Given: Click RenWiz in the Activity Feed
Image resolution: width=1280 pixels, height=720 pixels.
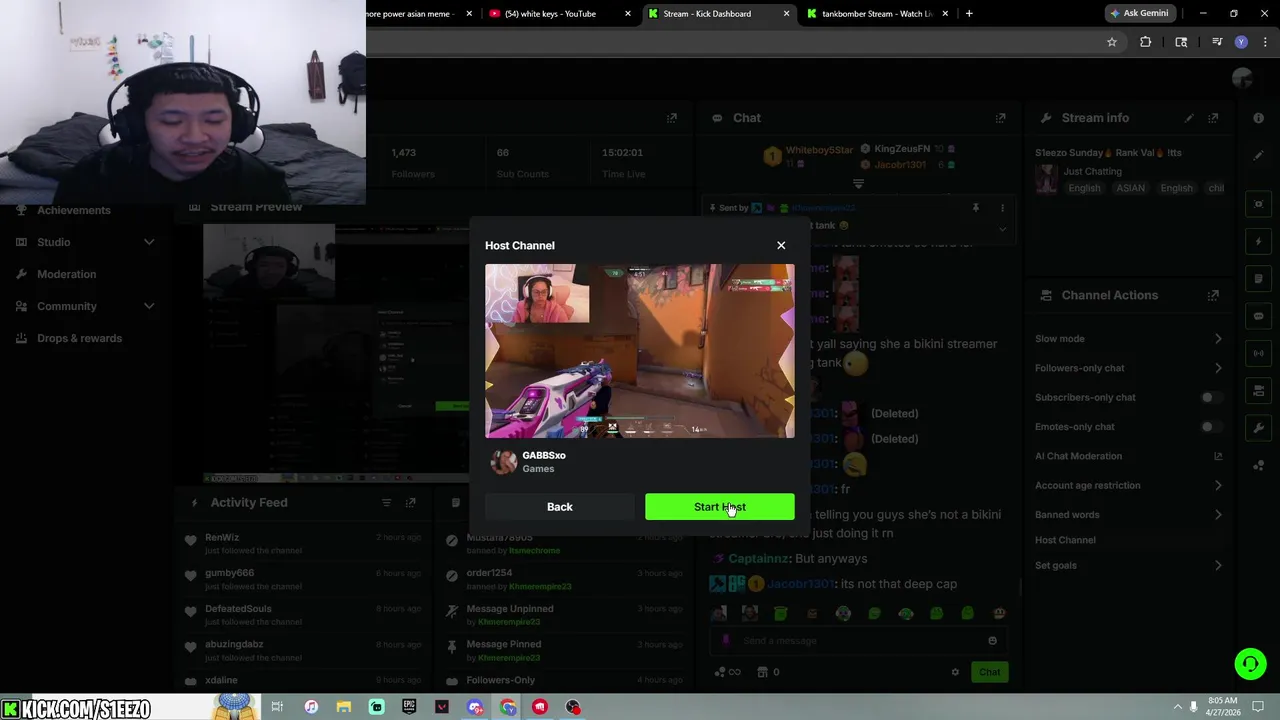Looking at the screenshot, I should 222,538.
